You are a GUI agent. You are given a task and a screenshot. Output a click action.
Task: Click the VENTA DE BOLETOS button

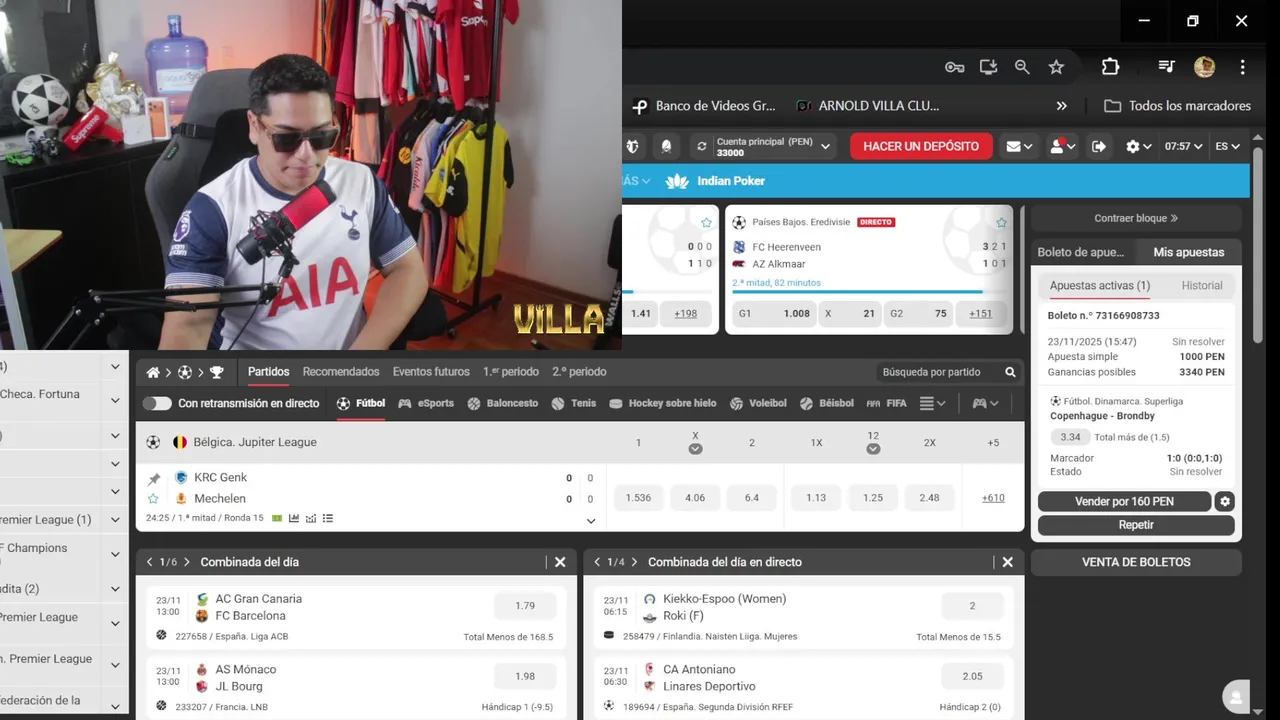click(x=1136, y=562)
